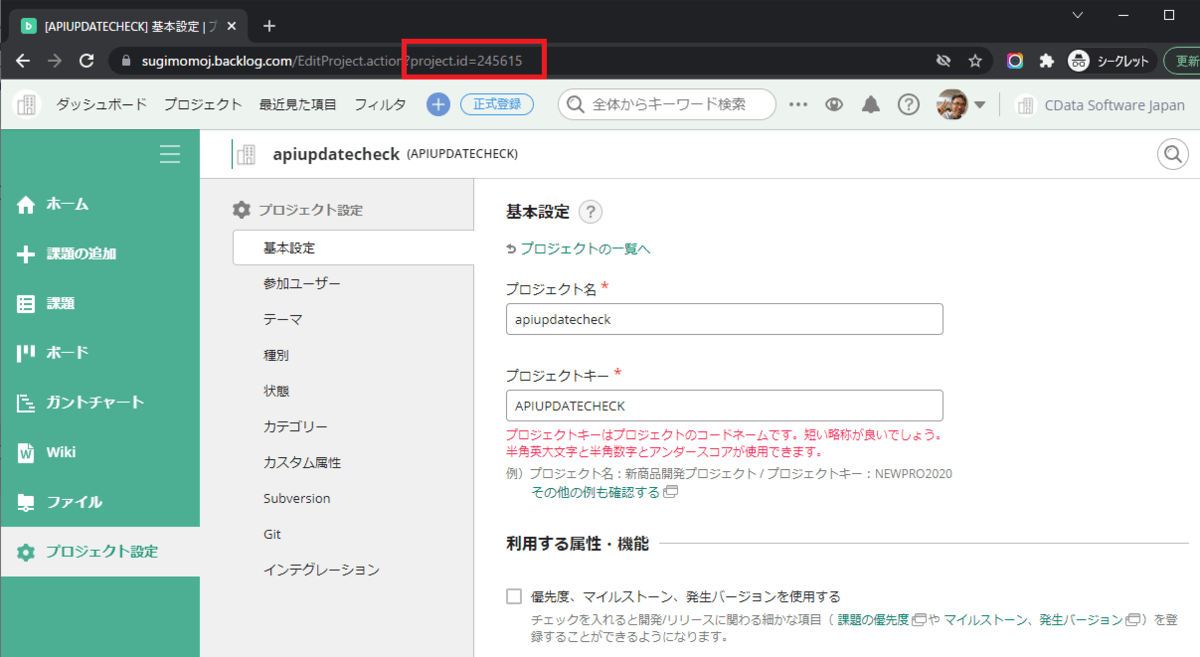Click the プロジェクト名 input field

[x=725, y=319]
